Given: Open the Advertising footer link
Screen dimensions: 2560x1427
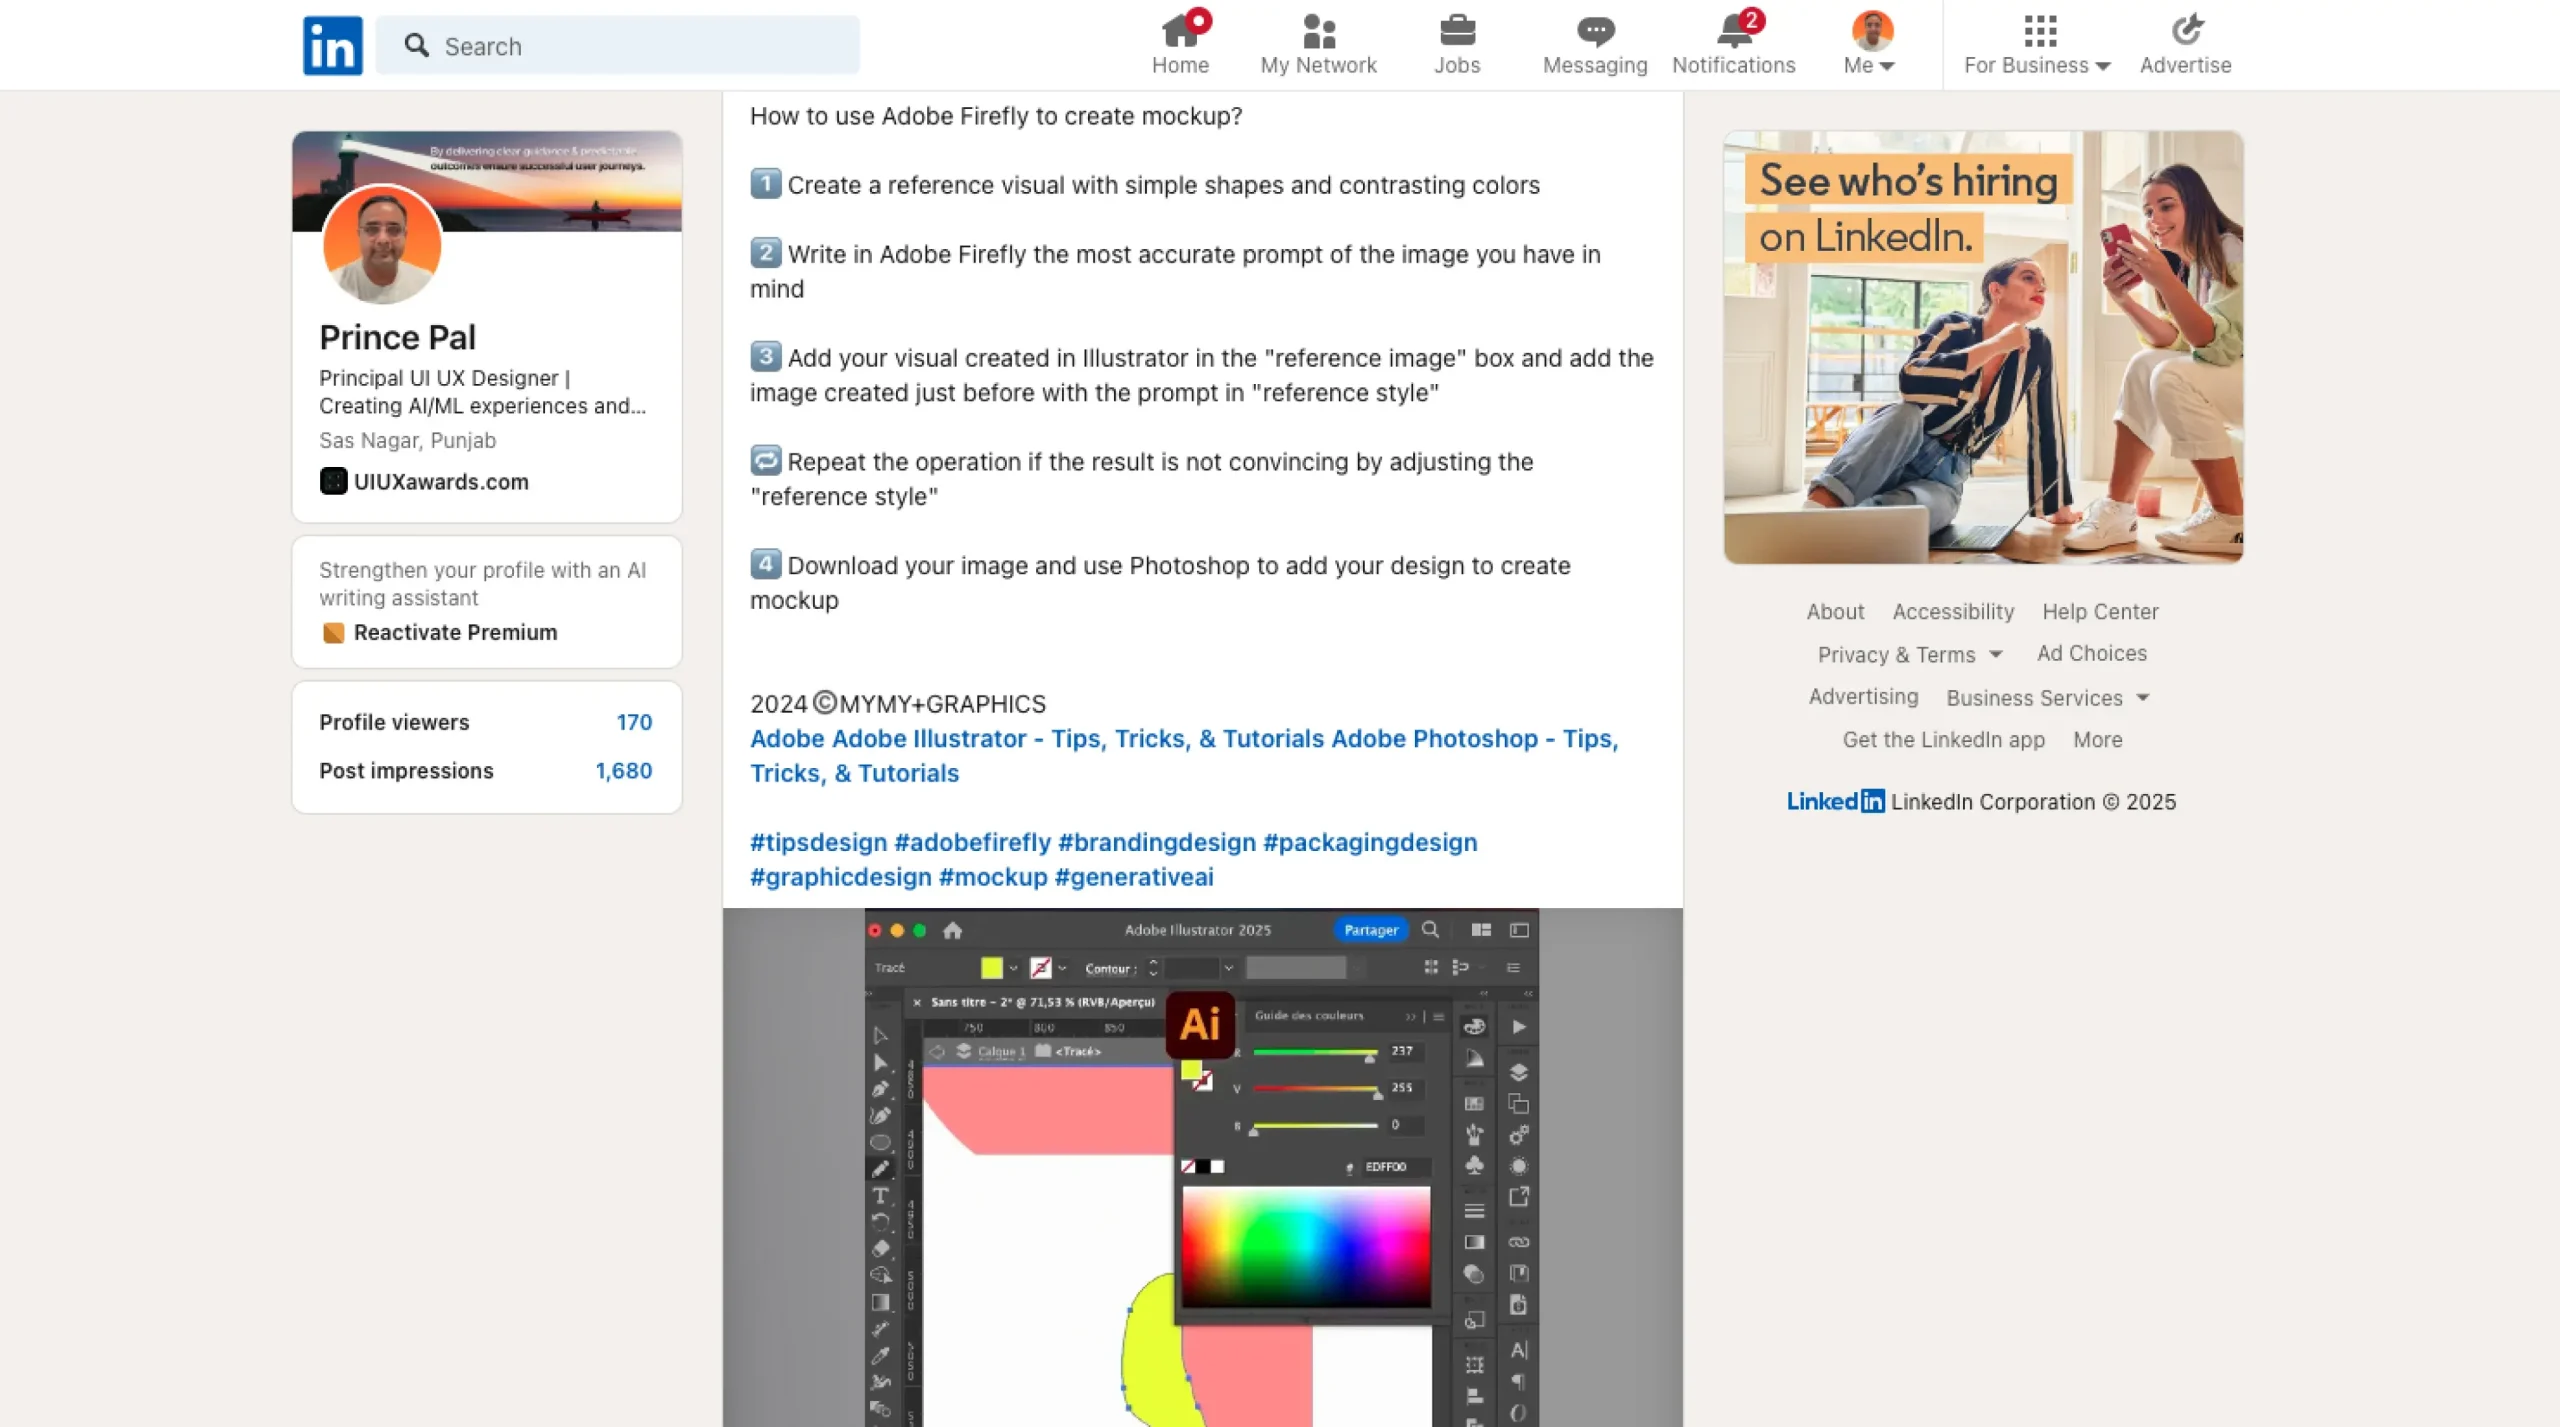Looking at the screenshot, I should (1863, 696).
